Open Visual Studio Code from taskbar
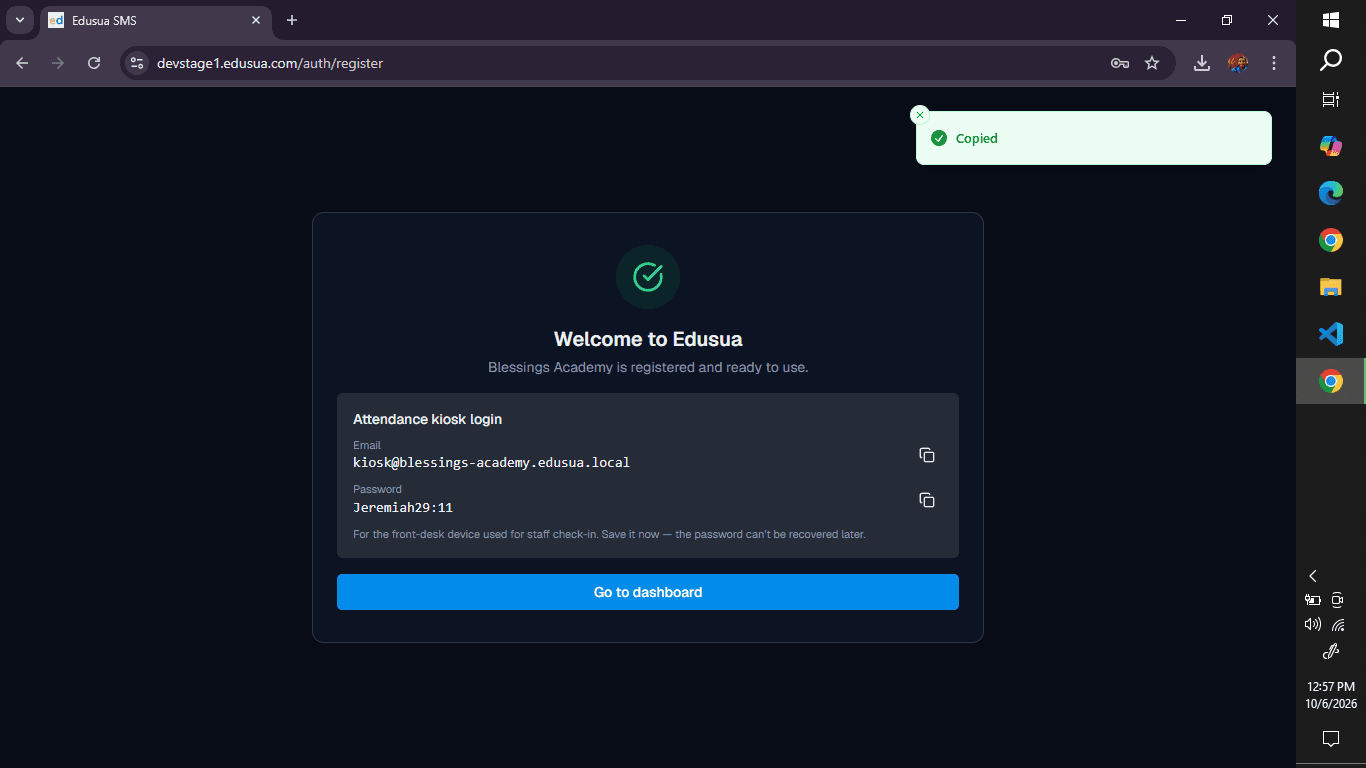 click(1331, 334)
